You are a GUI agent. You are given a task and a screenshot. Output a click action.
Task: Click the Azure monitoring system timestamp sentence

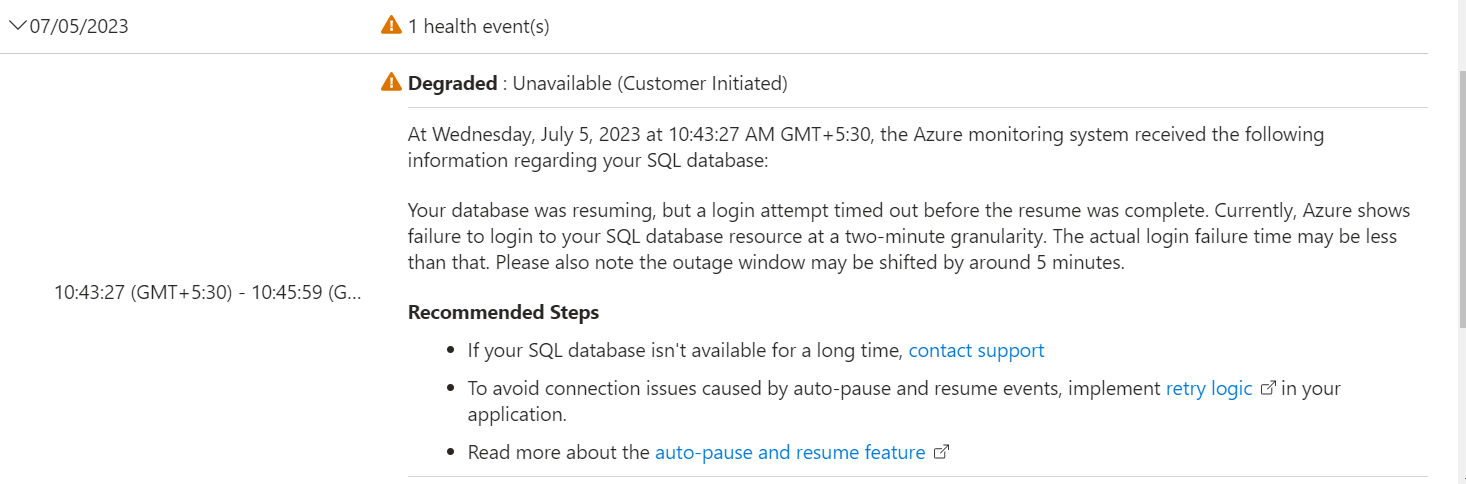866,147
